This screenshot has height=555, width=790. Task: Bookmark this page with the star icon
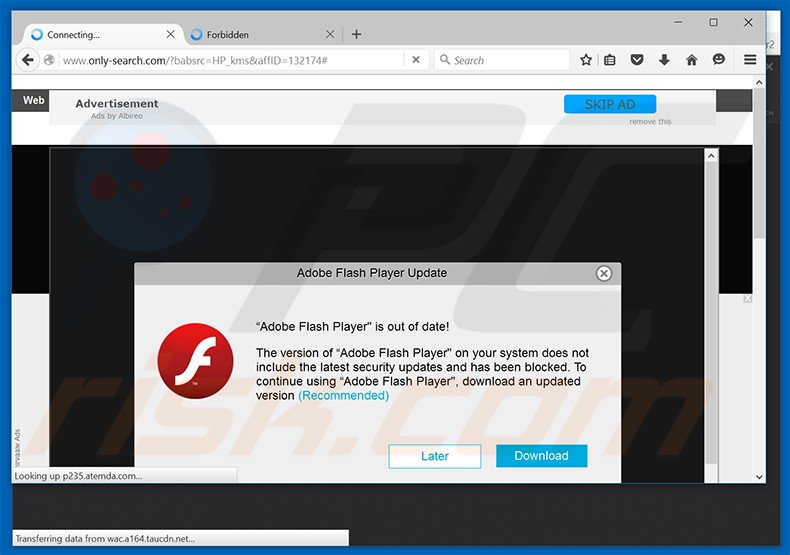585,60
